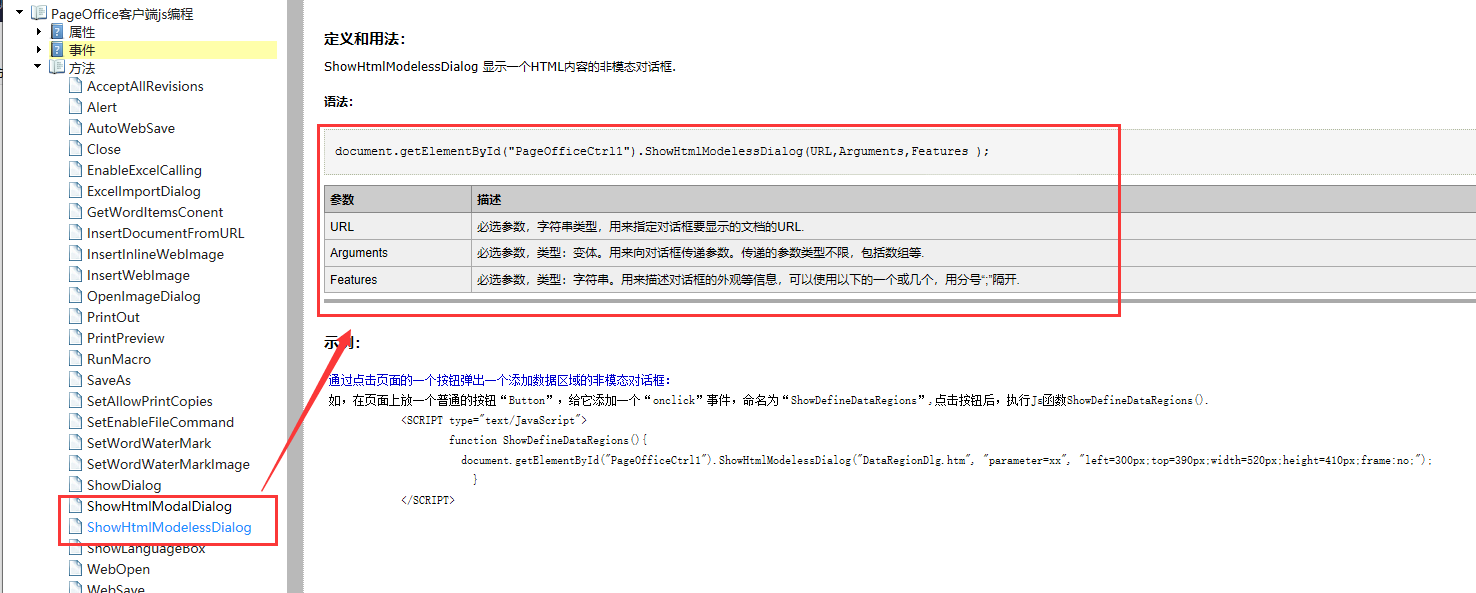Click the page icon beside SetEnableFileCommand
The image size is (1476, 593).
pos(75,422)
